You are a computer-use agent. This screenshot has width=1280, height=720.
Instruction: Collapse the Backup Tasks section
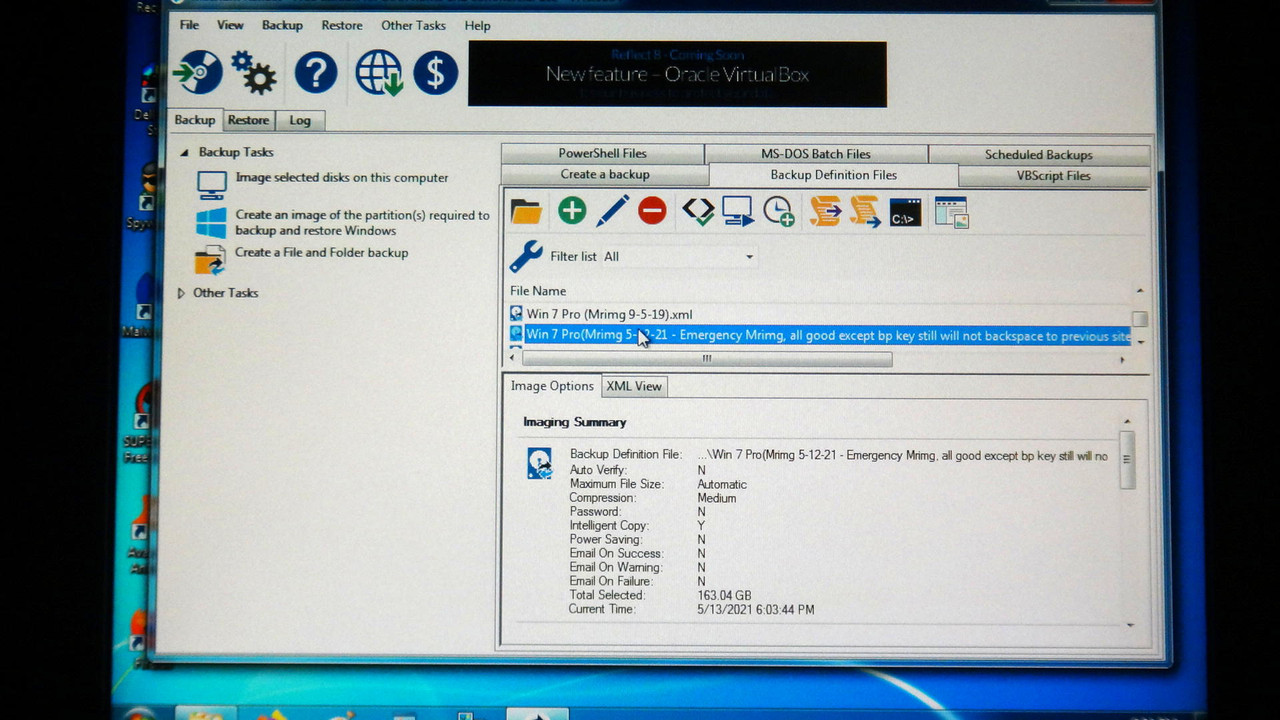183,152
